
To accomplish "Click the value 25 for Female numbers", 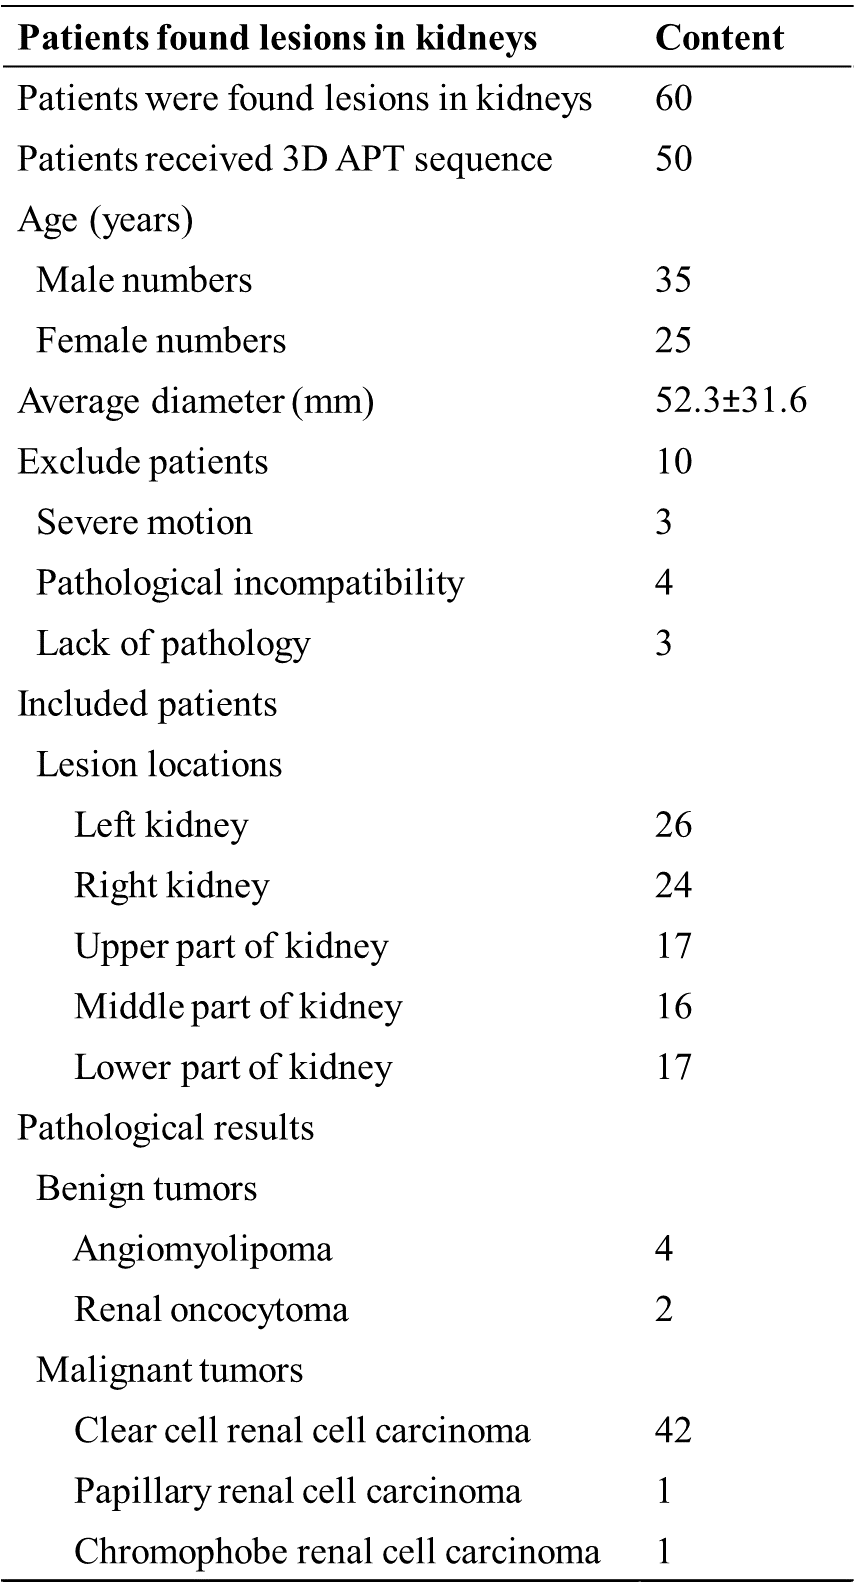I will point(673,341).
